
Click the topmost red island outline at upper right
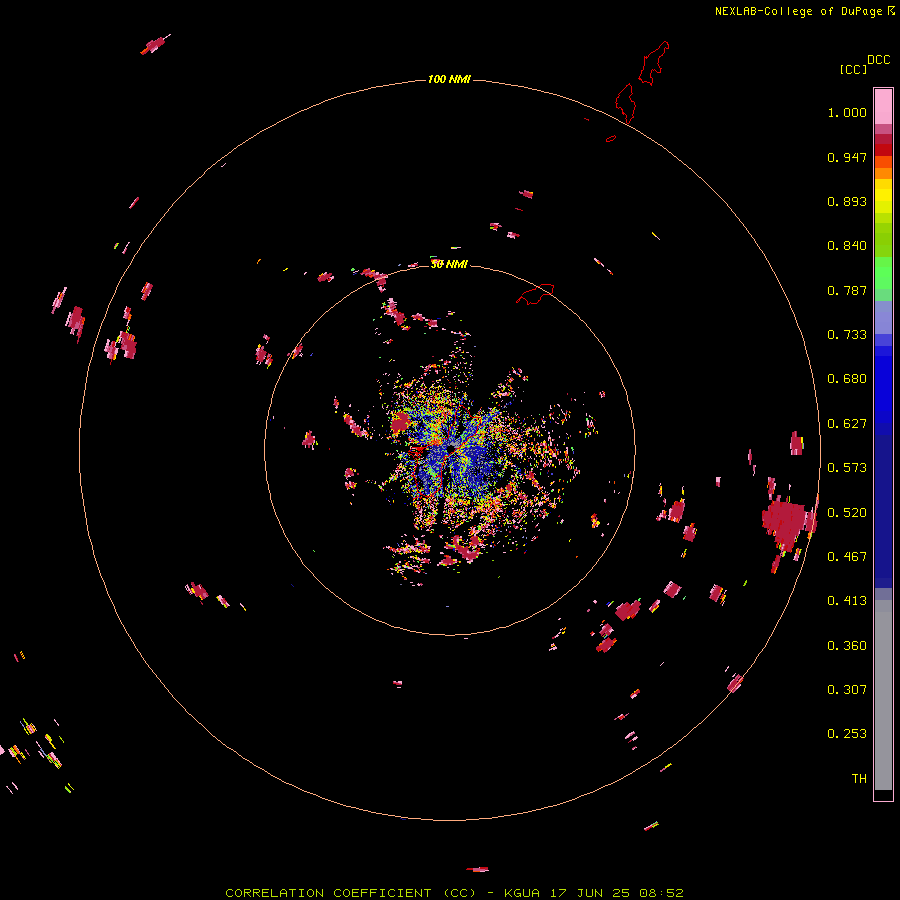click(654, 63)
